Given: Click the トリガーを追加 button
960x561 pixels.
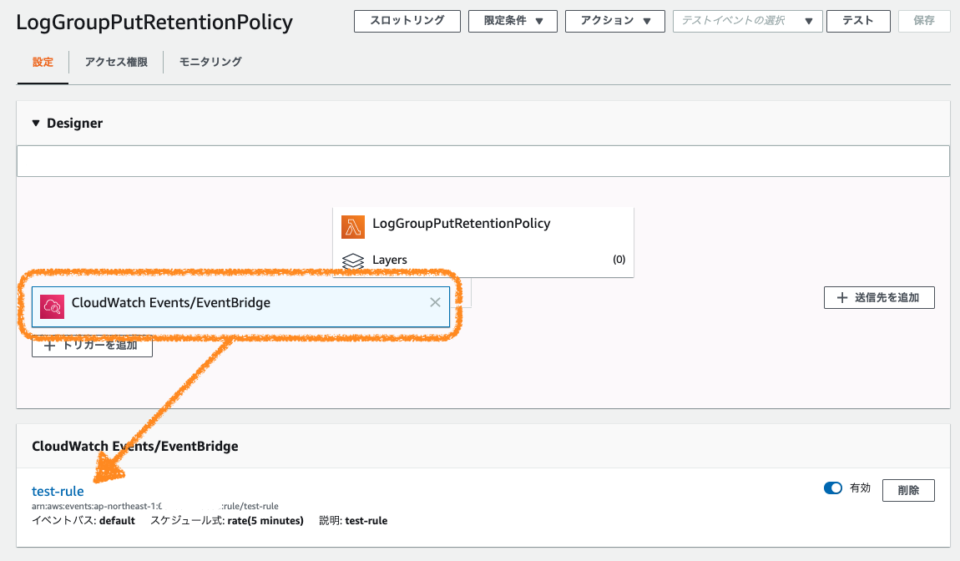Looking at the screenshot, I should (x=92, y=346).
